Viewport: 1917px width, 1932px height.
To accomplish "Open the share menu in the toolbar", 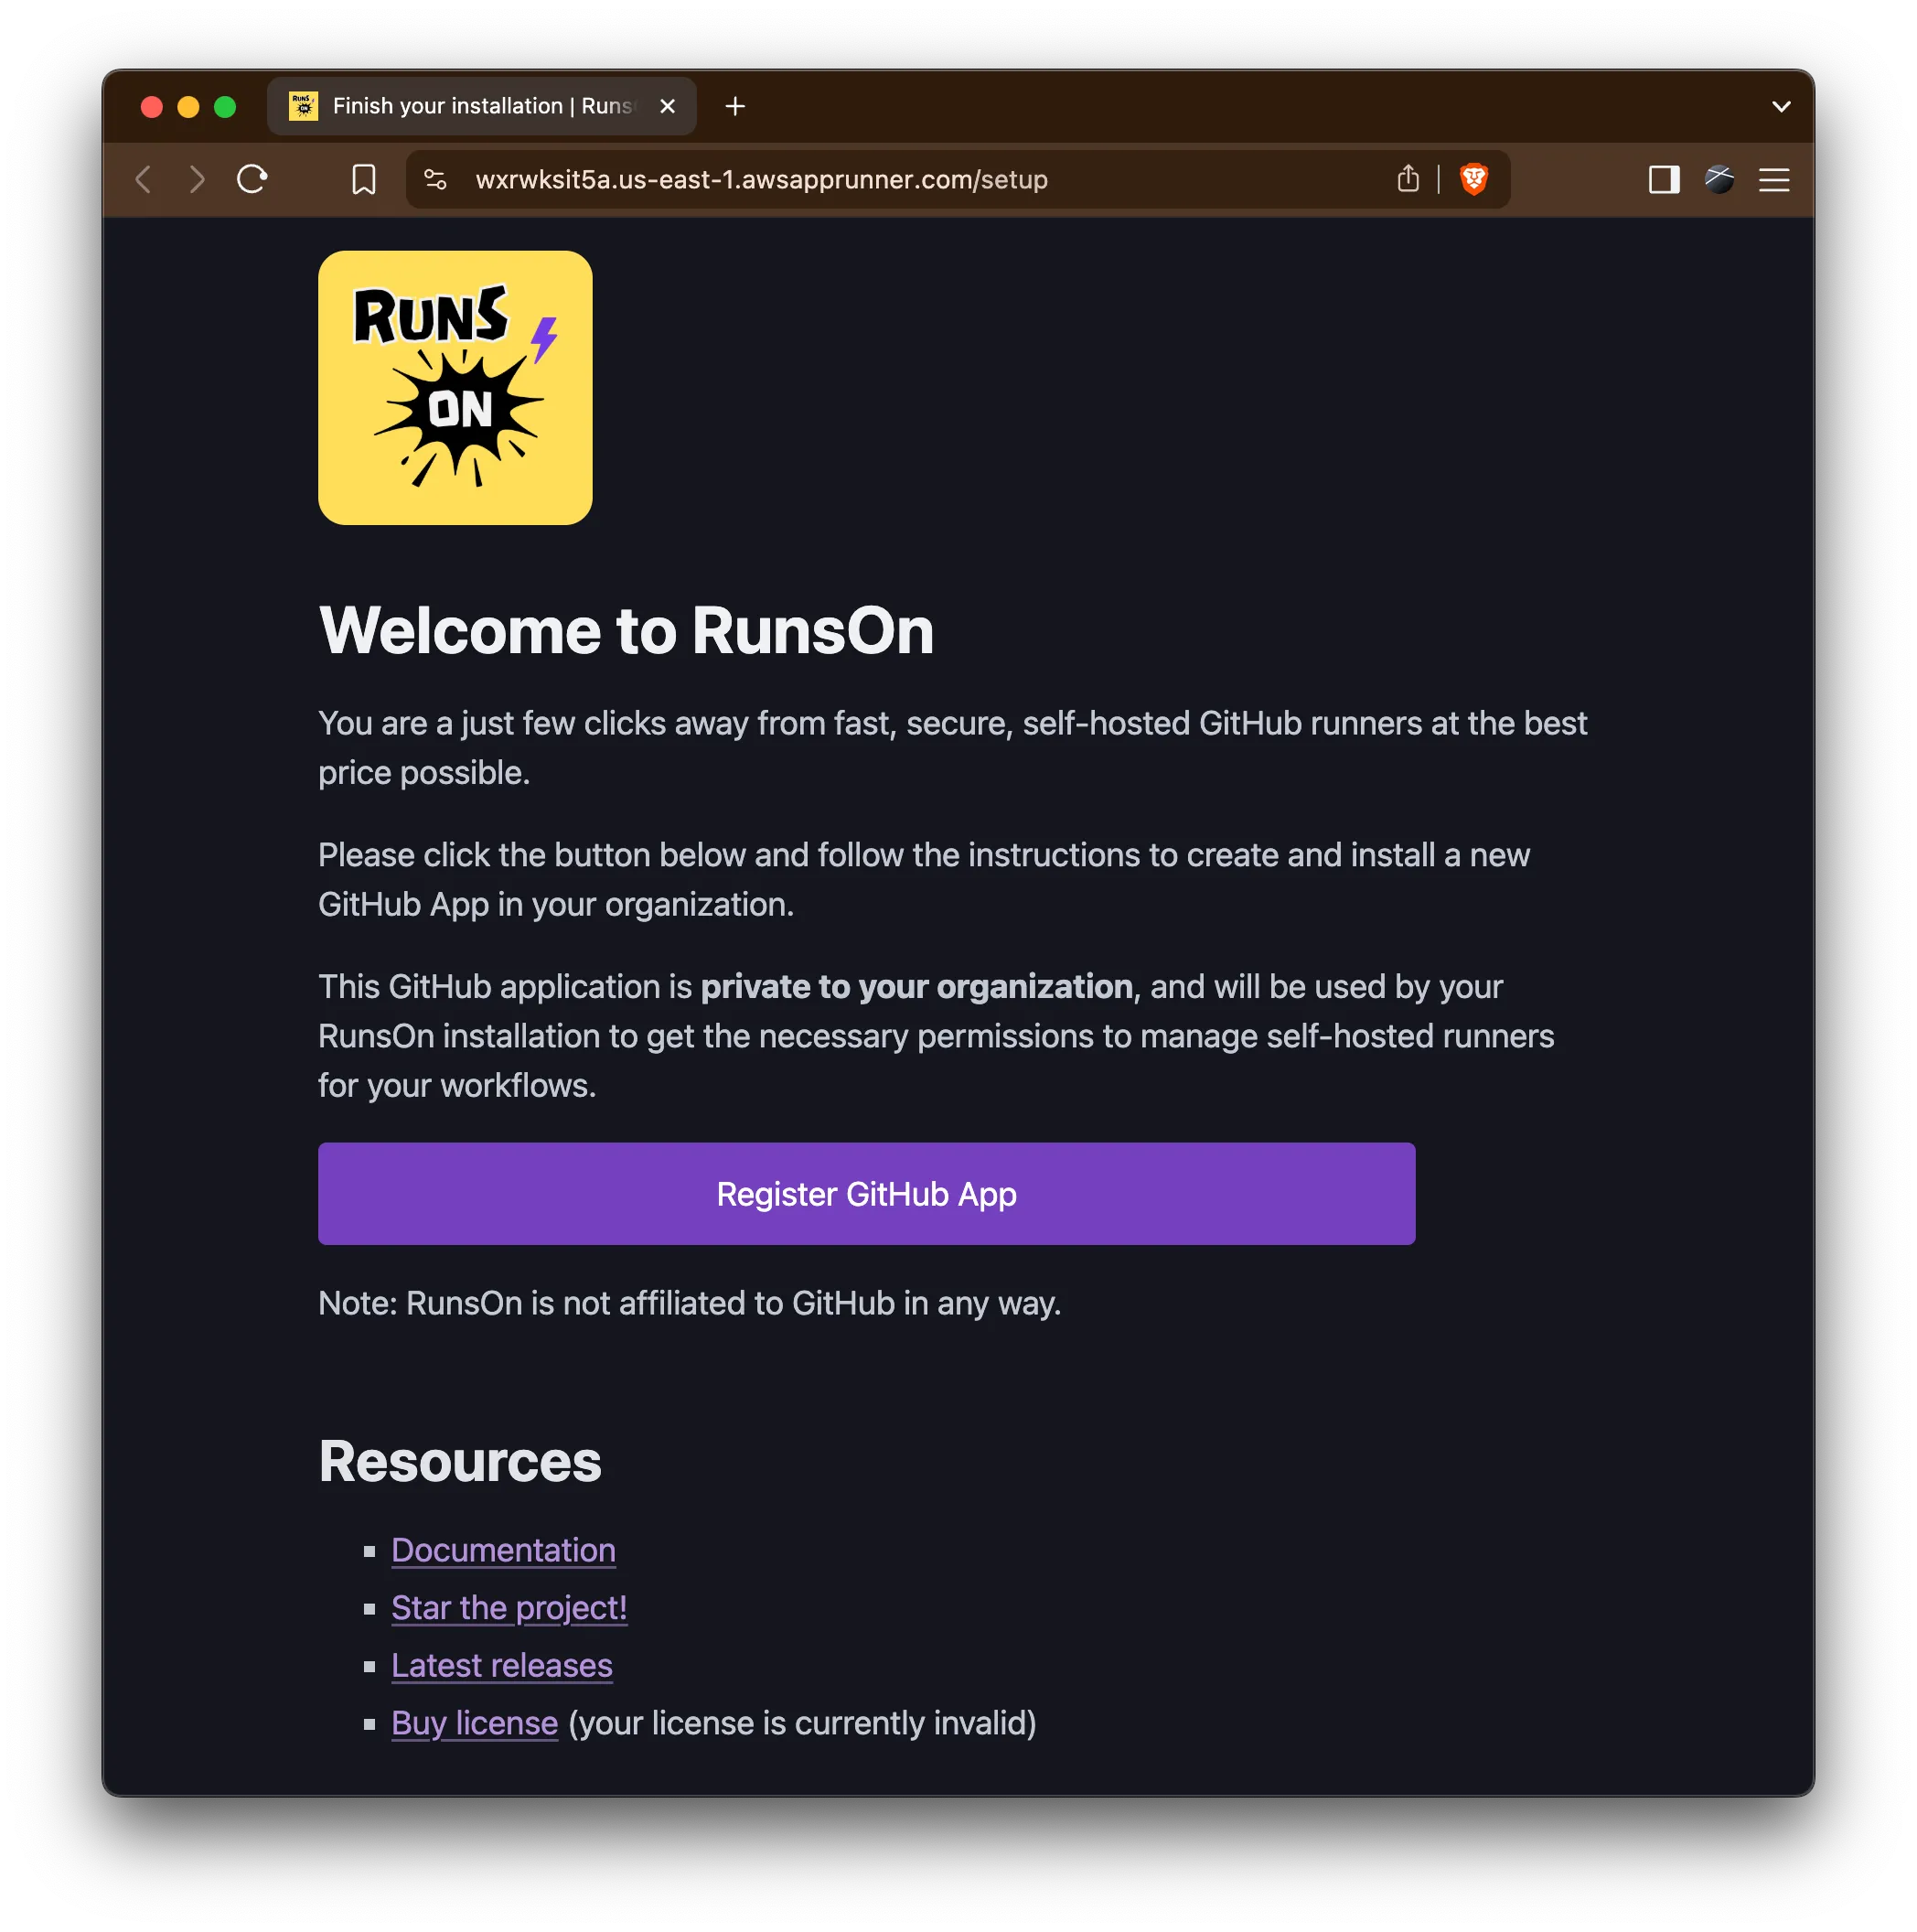I will (1408, 179).
